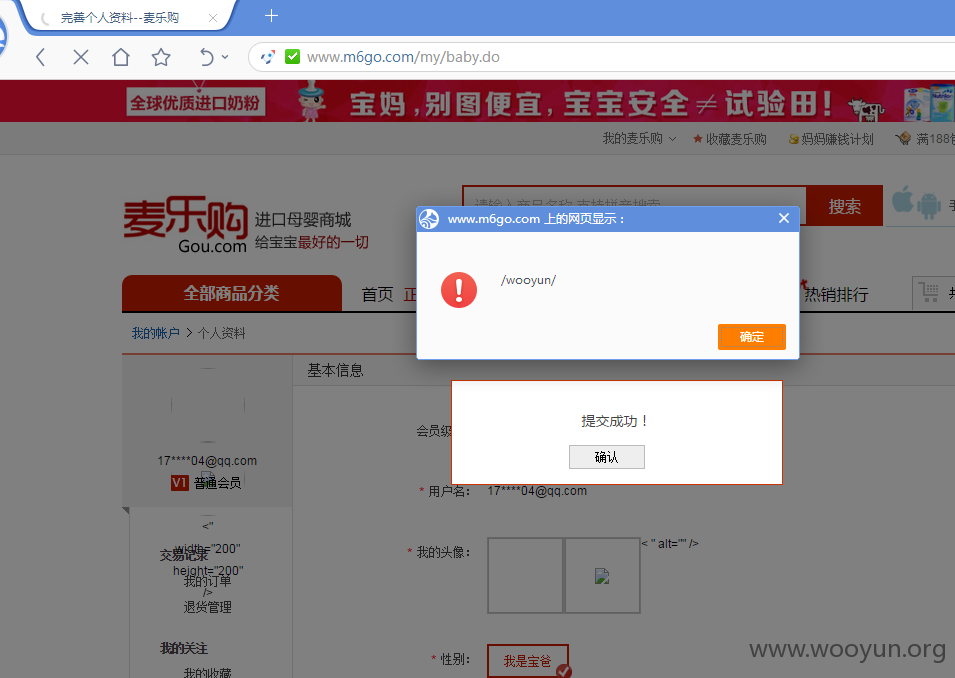
Task: Click the 基本信息 section heading
Action: (335, 370)
